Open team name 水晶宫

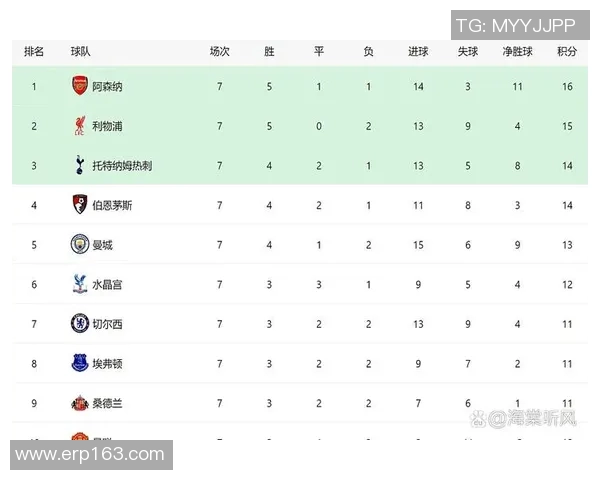(107, 285)
